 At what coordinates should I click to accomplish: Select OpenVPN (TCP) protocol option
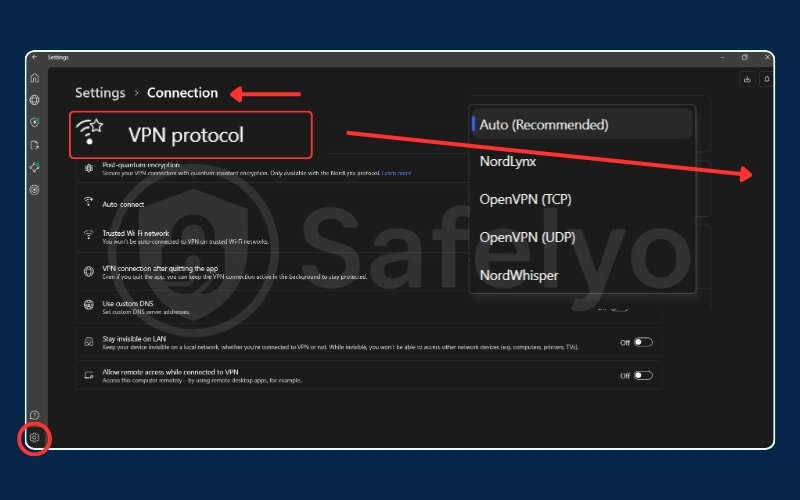525,199
